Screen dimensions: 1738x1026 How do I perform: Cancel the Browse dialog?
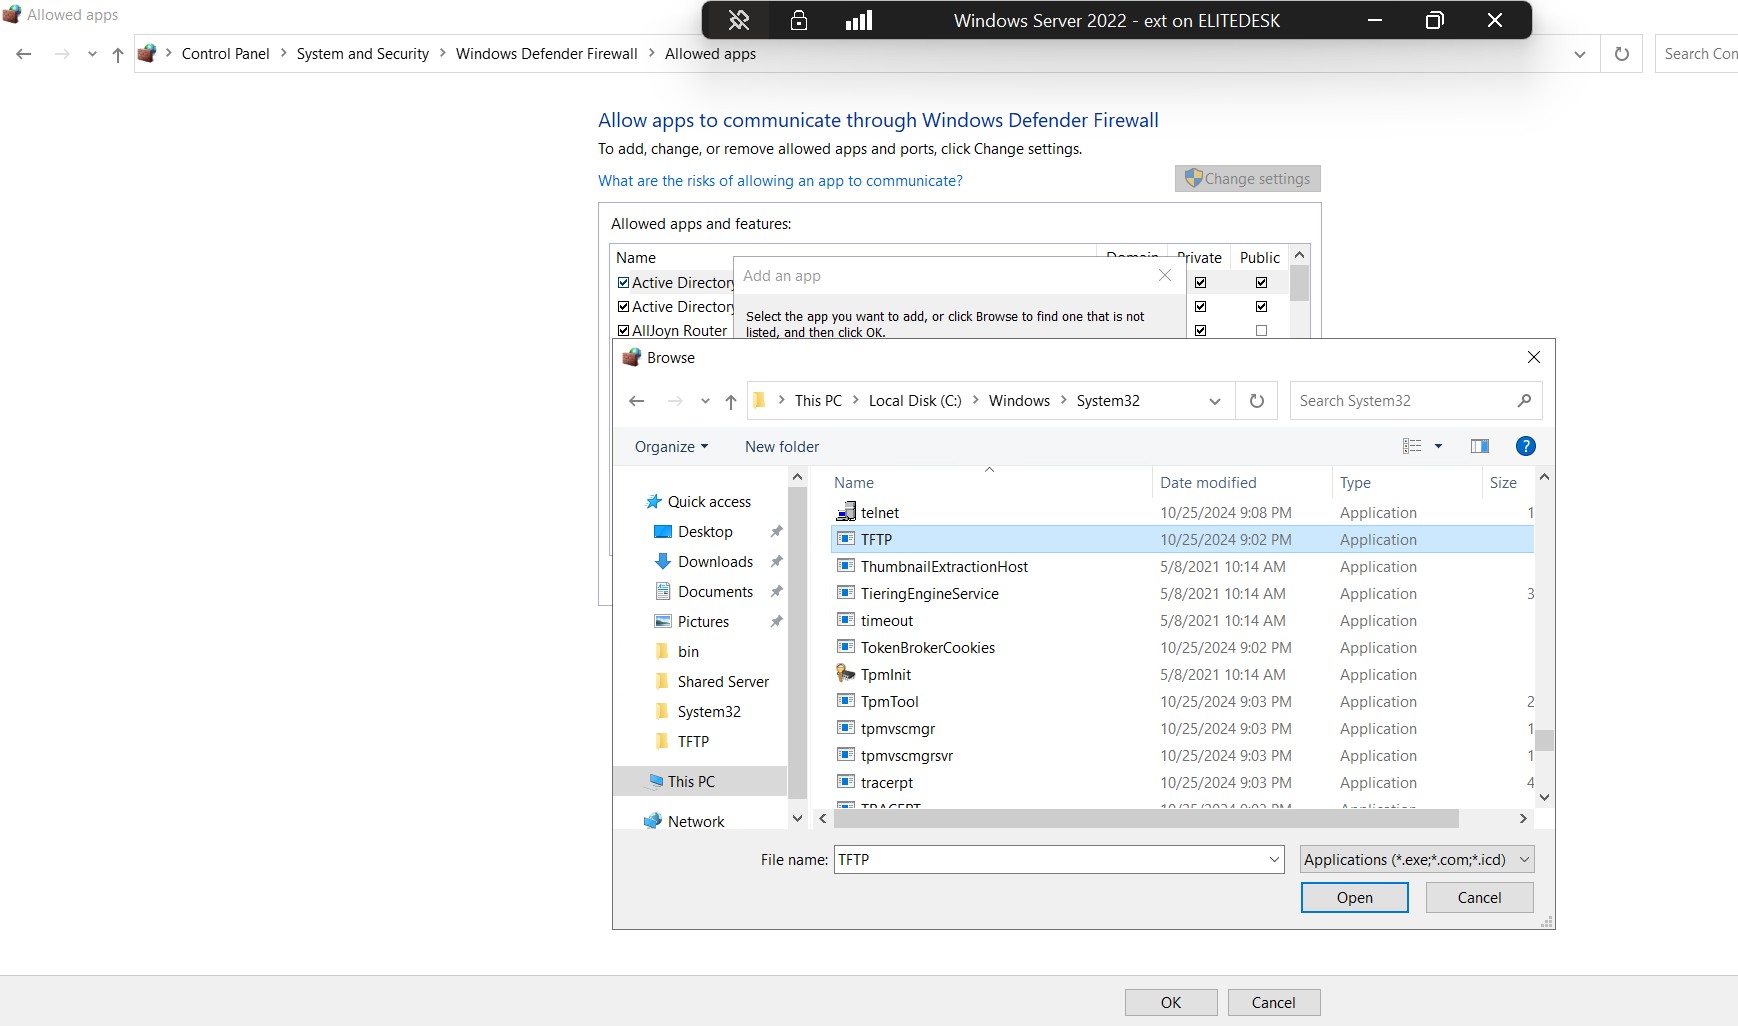pyautogui.click(x=1479, y=898)
